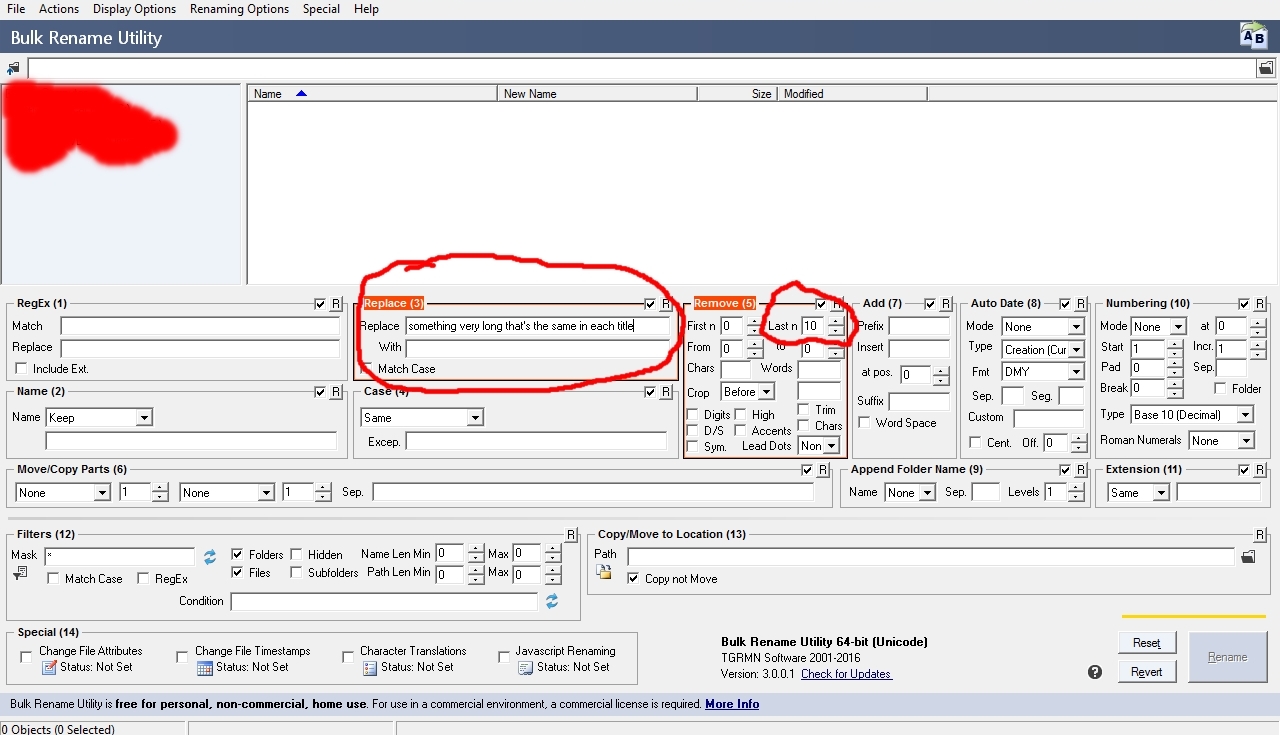Click the Replace text field in Replace (3)

point(538,326)
